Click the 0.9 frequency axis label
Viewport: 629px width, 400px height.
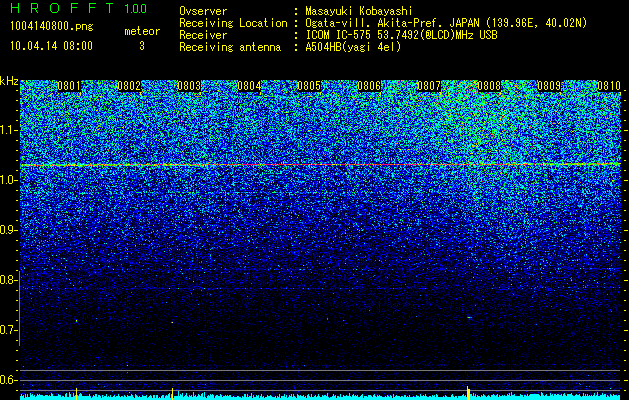pos(7,230)
